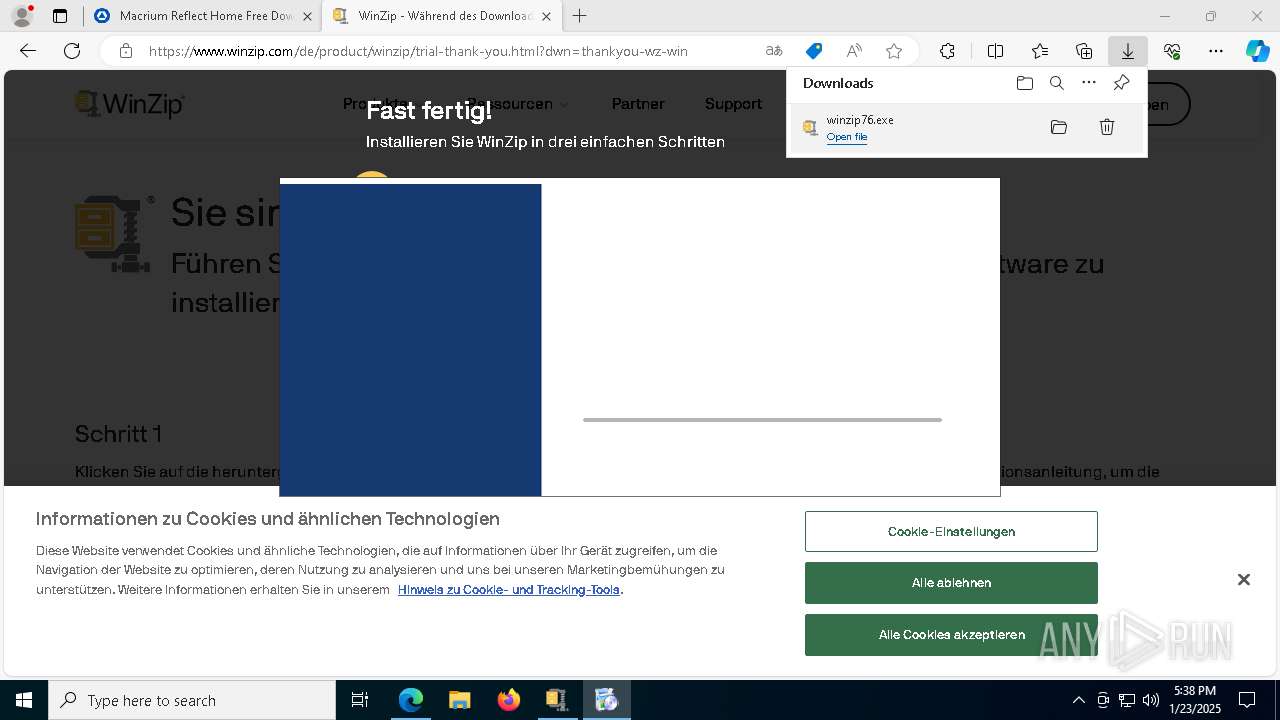The image size is (1280, 720).
Task: Open File Explorer from the taskbar
Action: pos(460,700)
